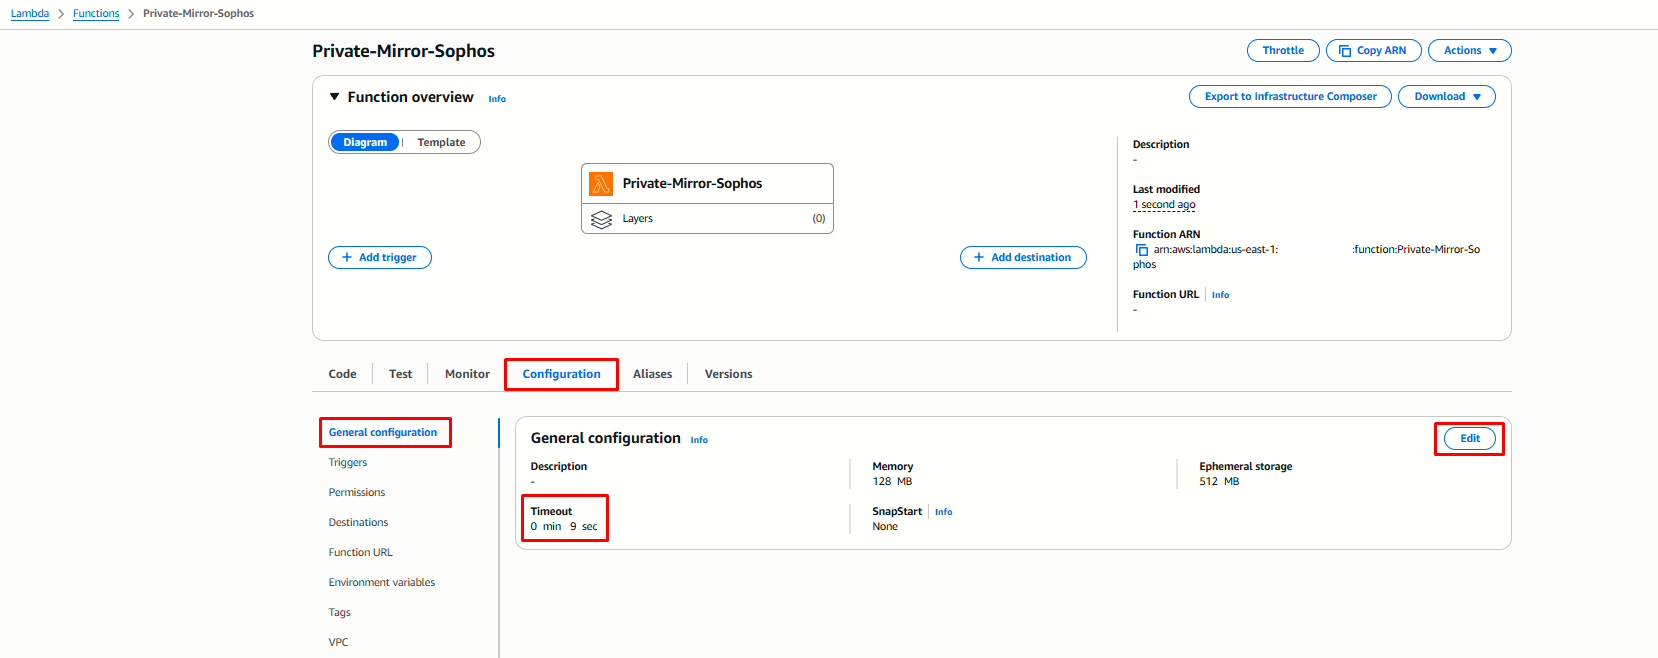Select Environment variables in the side menu

pos(382,583)
